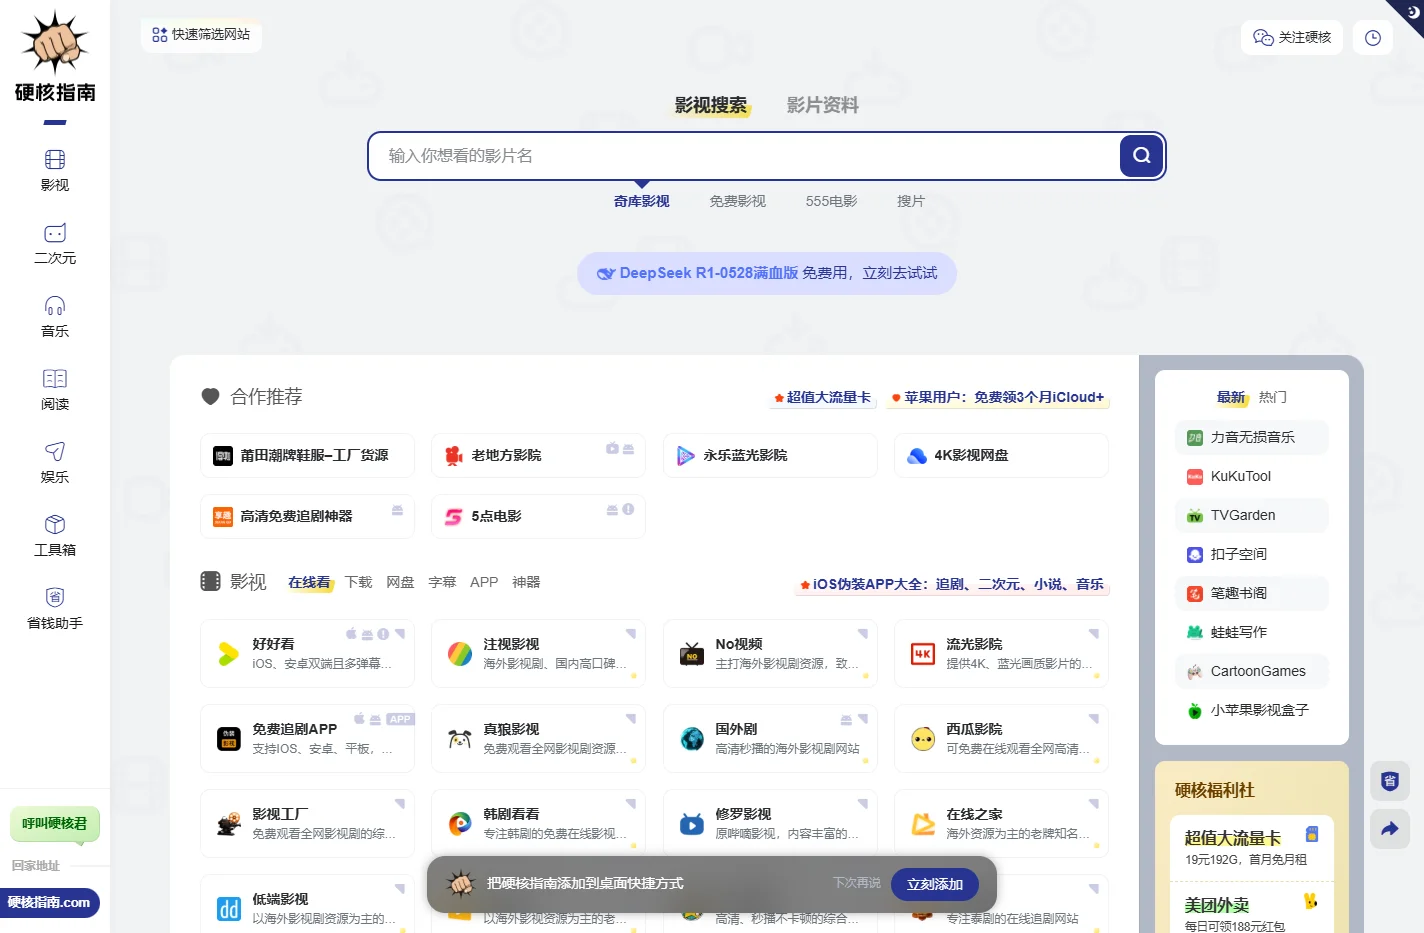
Task: Expand corner arrow on 在线之家 card
Action: 1094,804
